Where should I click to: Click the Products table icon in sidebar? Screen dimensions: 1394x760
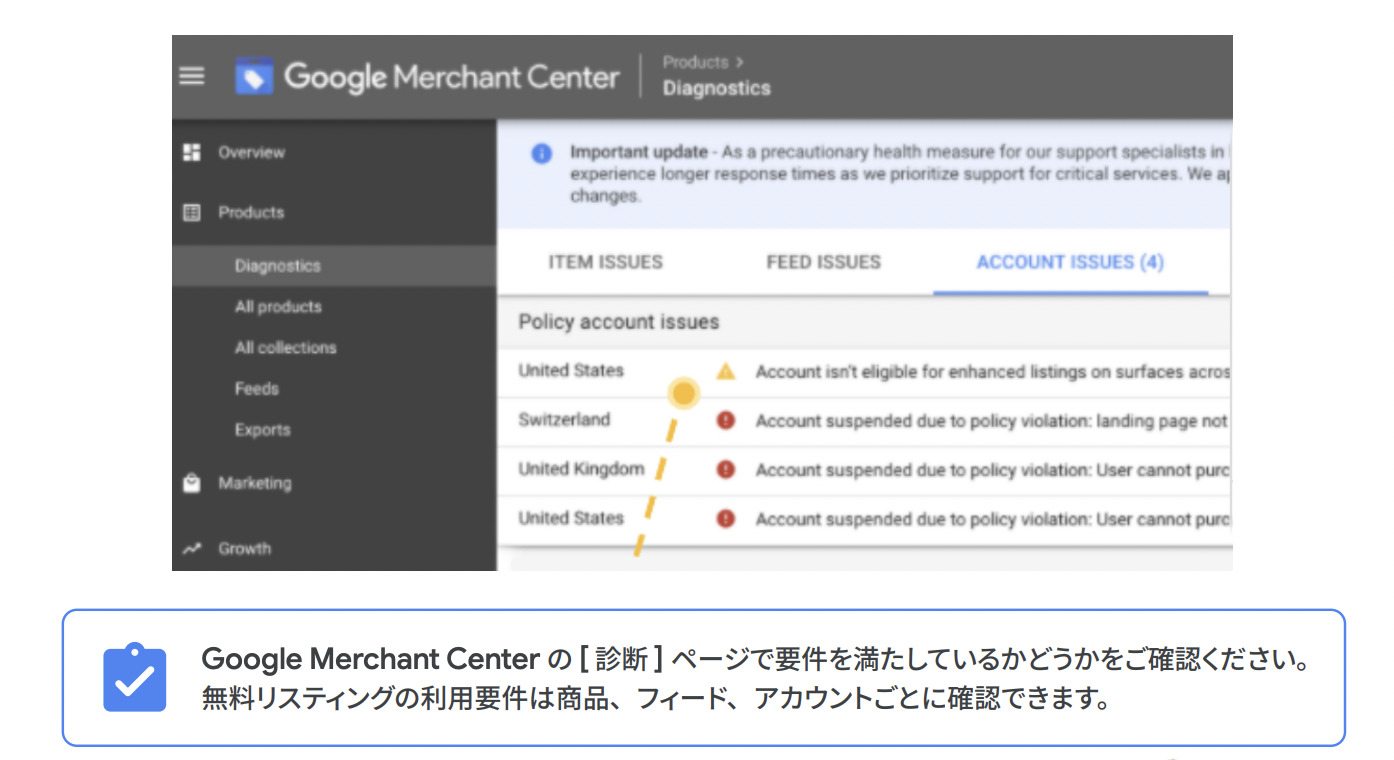click(x=191, y=212)
